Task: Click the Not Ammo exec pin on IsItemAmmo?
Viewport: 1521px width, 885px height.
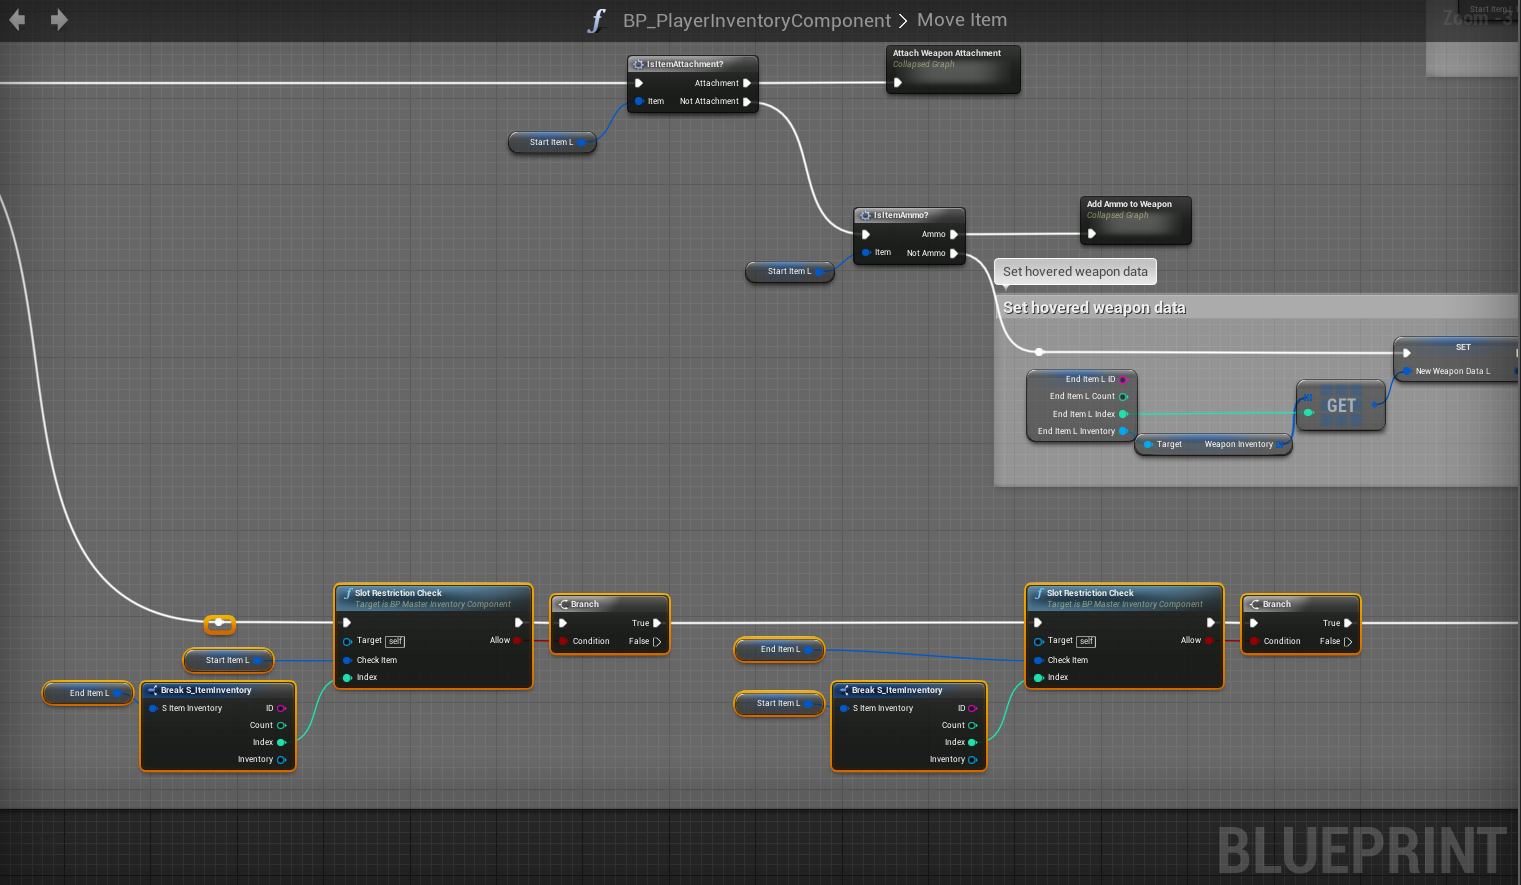Action: click(x=954, y=253)
